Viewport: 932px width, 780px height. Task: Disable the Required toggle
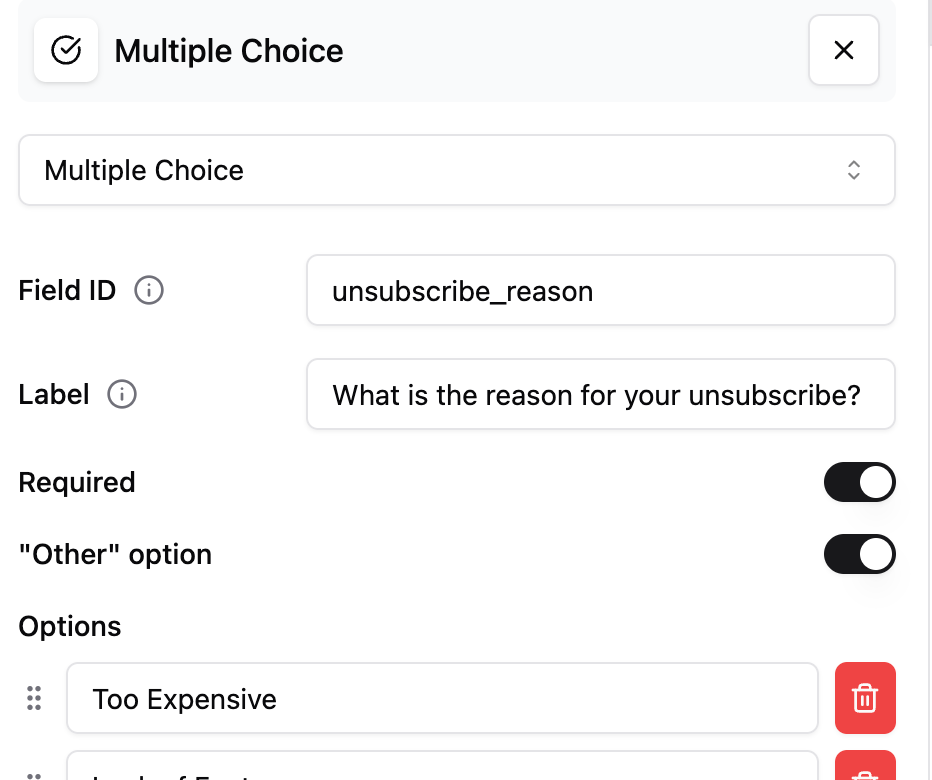click(859, 482)
